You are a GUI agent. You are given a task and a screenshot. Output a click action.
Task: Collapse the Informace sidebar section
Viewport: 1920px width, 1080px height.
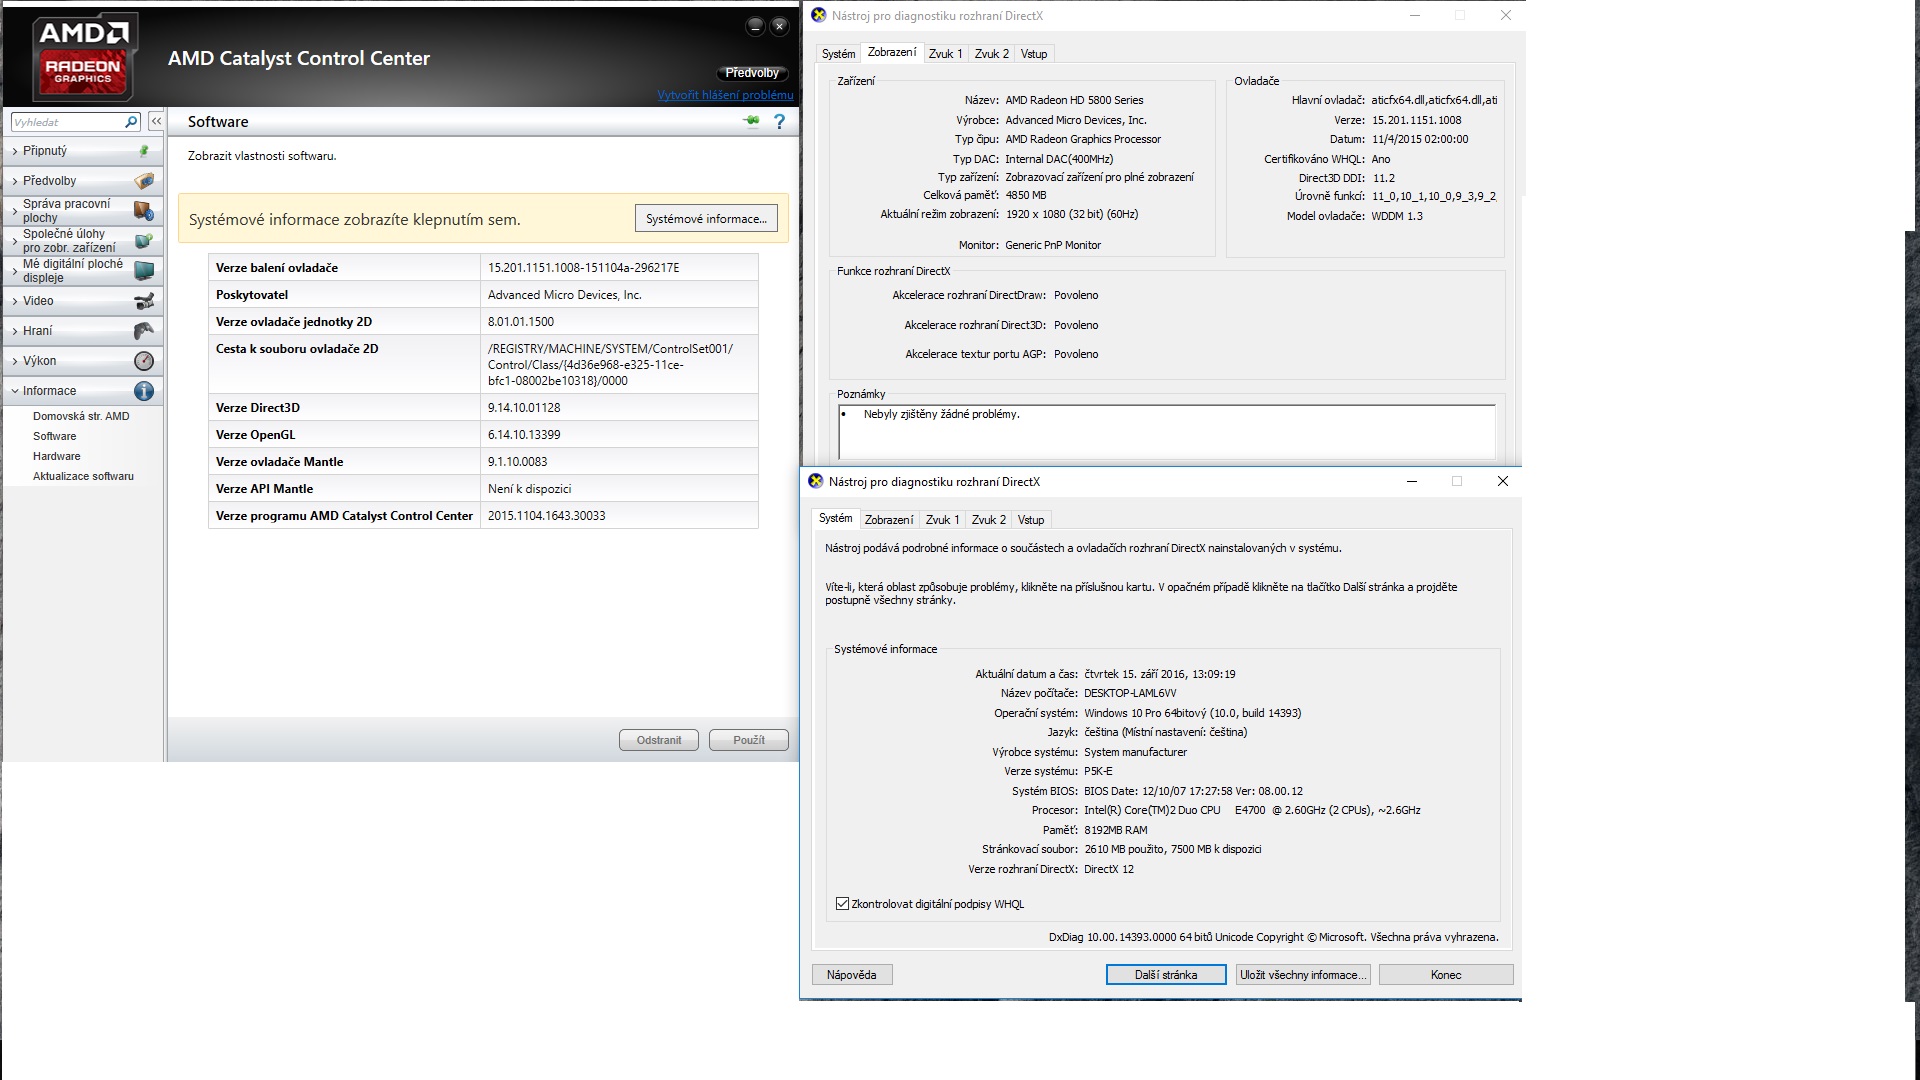point(49,391)
